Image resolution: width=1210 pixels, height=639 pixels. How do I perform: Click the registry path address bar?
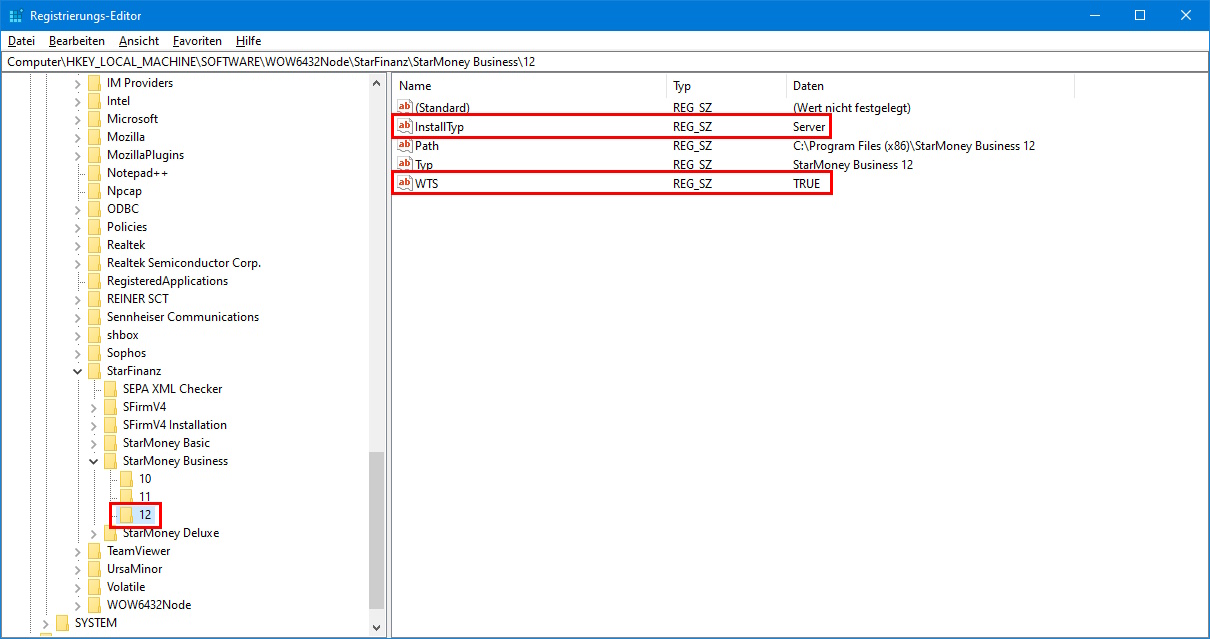point(604,62)
